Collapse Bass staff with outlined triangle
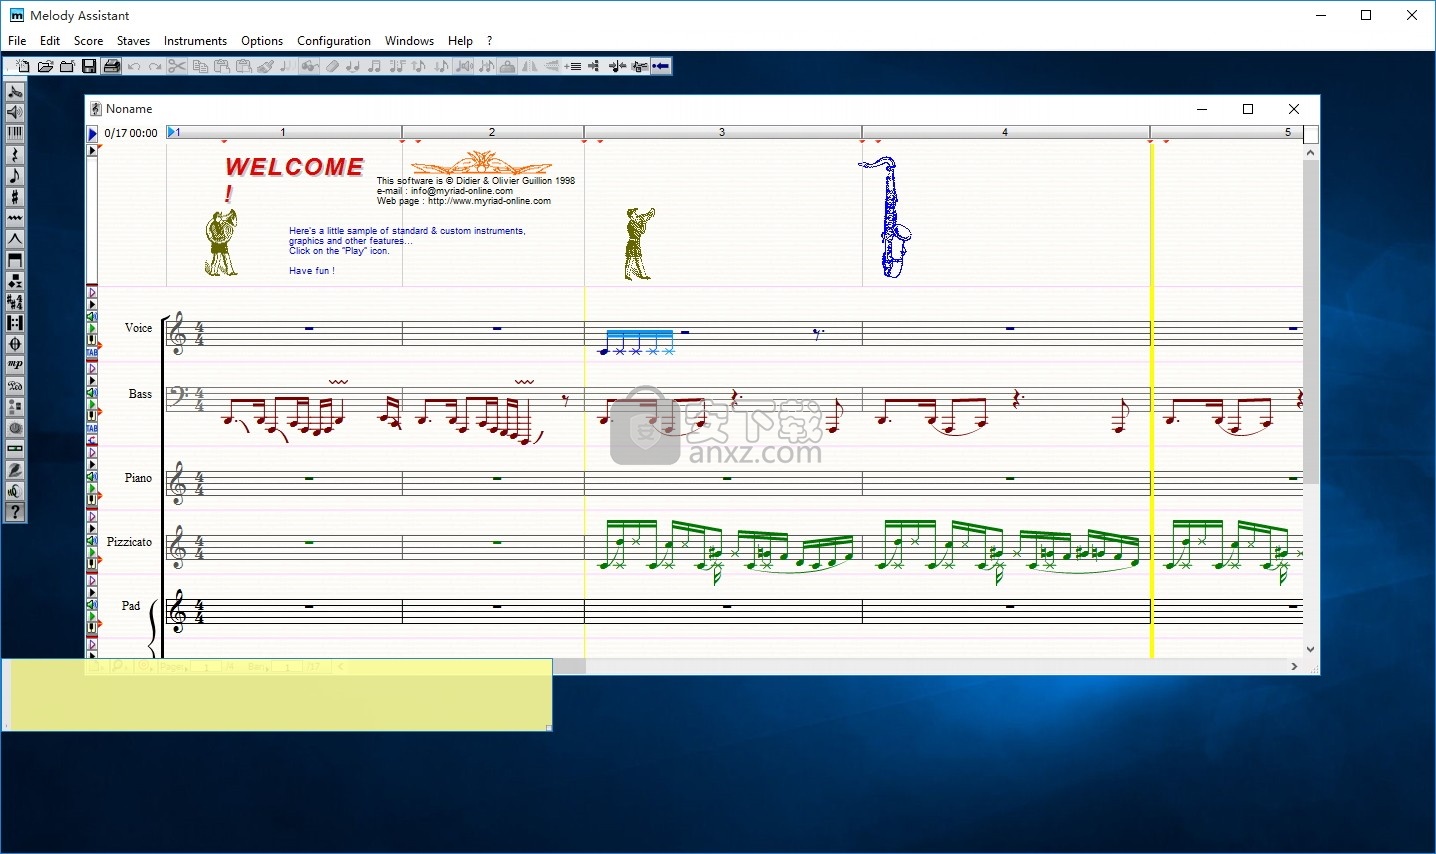 point(92,368)
